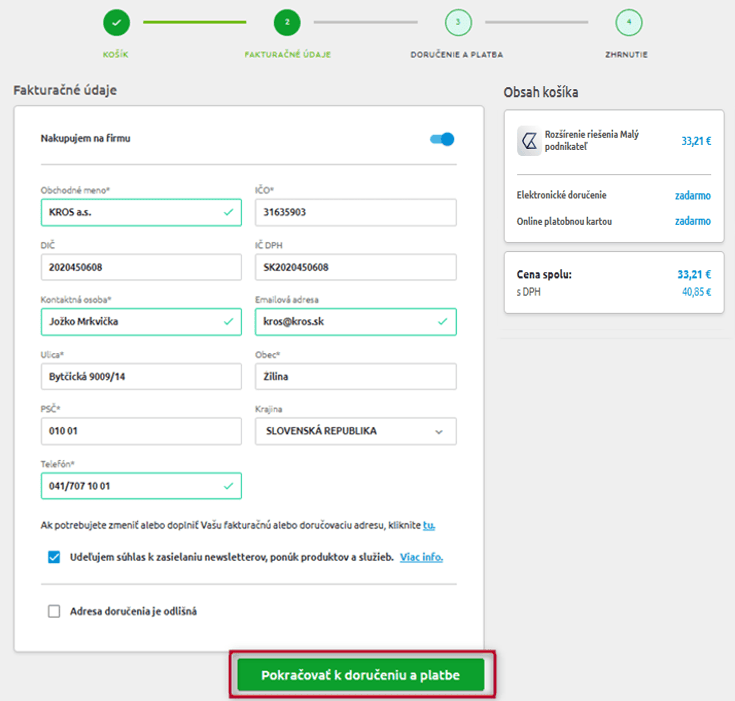Click step 4 Zhrnutie circle
Screen dimensions: 735x701
629,21
